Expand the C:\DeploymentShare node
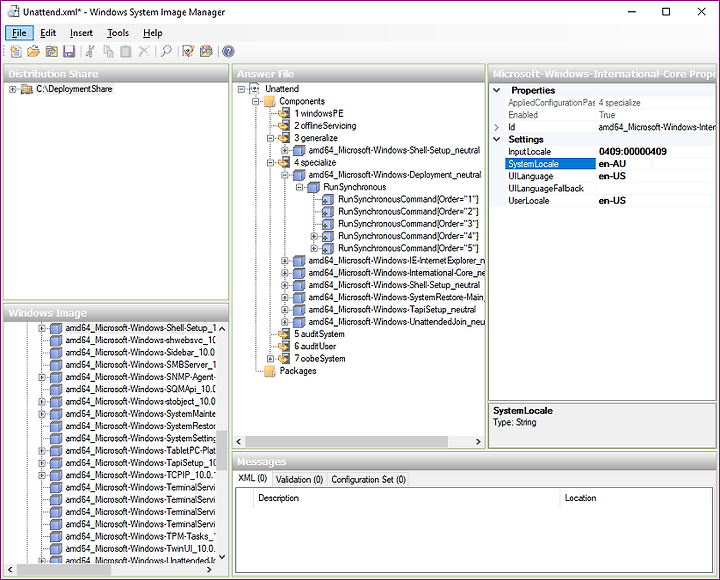This screenshot has height=580, width=720. tap(13, 89)
